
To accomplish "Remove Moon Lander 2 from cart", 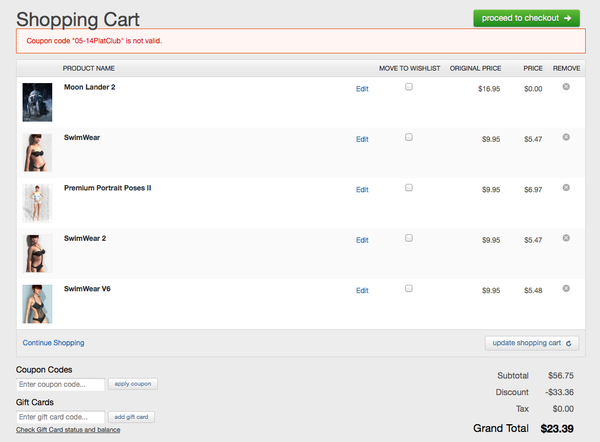I will click(566, 87).
